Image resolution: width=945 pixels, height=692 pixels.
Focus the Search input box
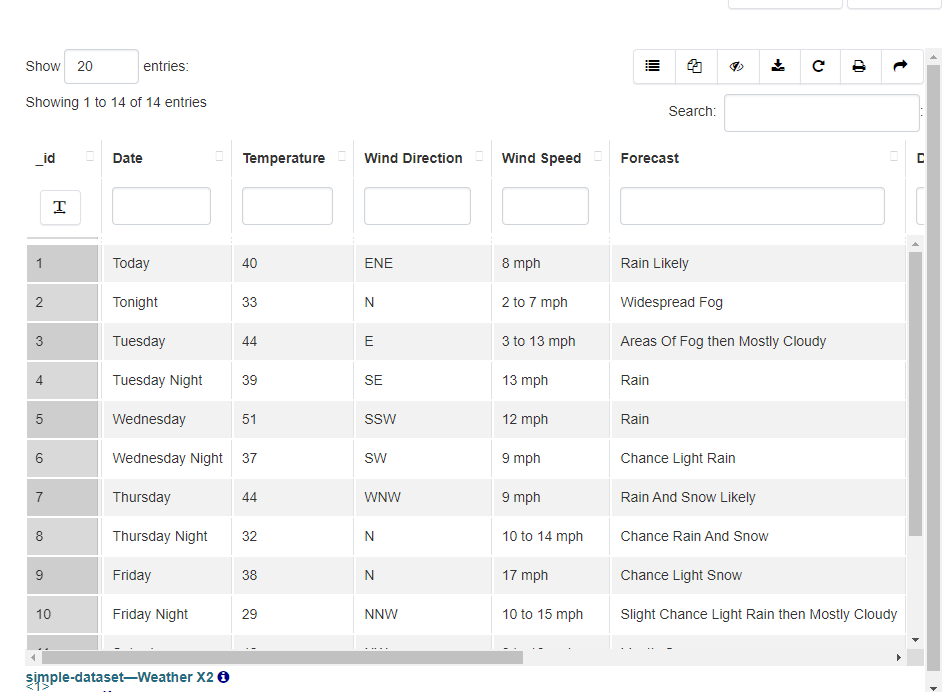click(x=821, y=113)
